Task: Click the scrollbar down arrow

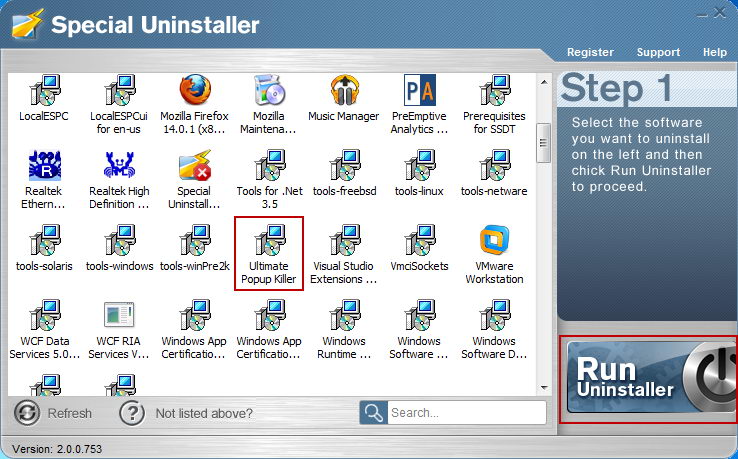Action: tap(544, 388)
